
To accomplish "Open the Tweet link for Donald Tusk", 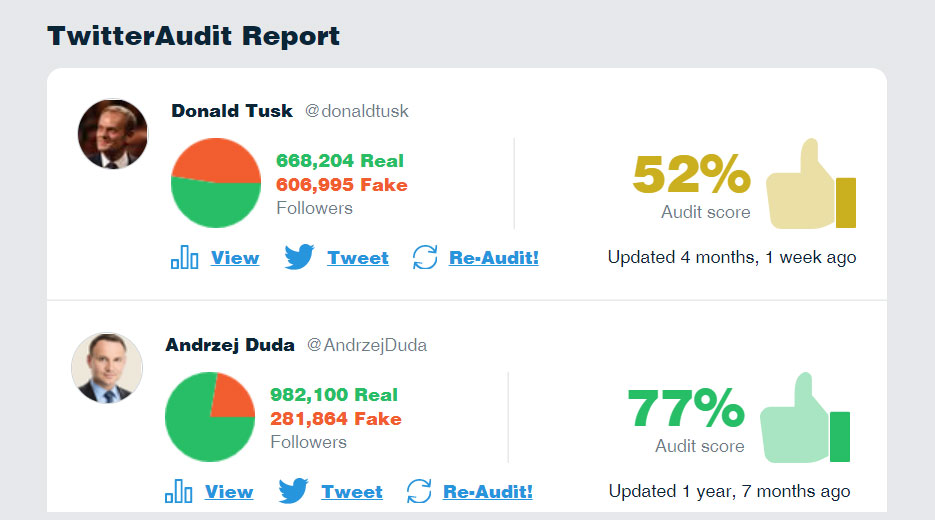I will point(358,258).
